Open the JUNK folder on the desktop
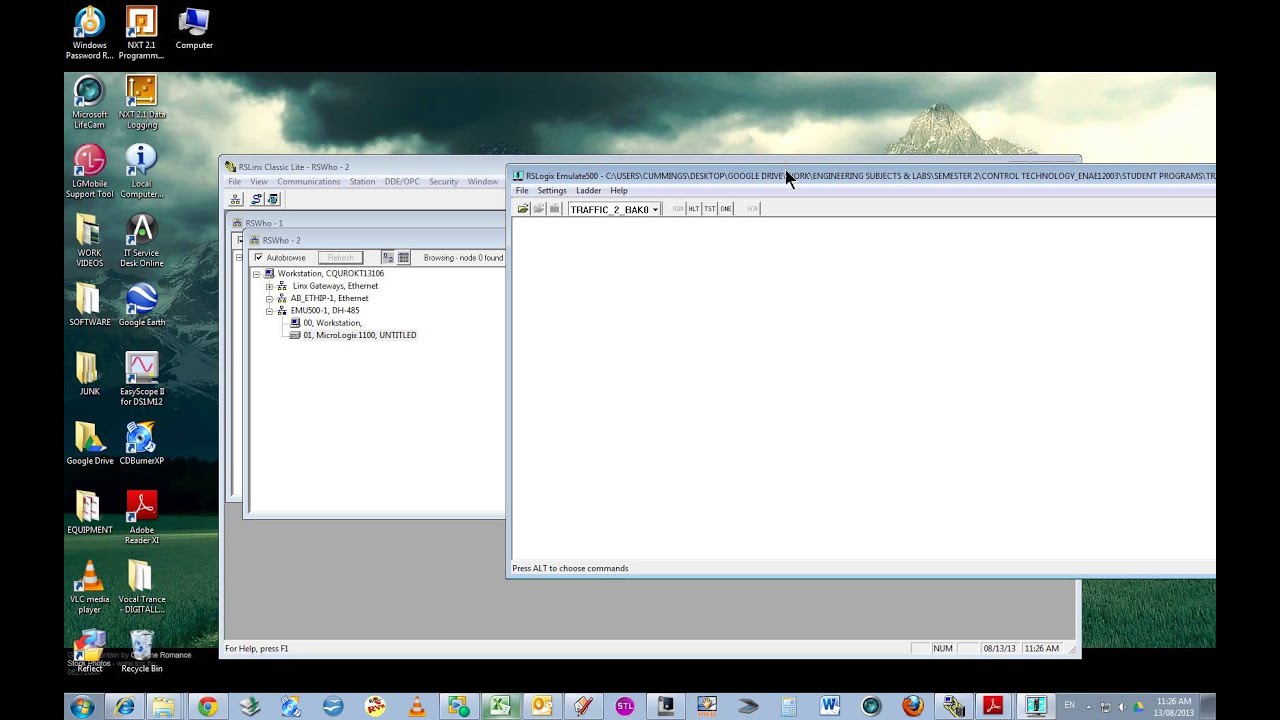The height and width of the screenshot is (720, 1280). click(89, 374)
